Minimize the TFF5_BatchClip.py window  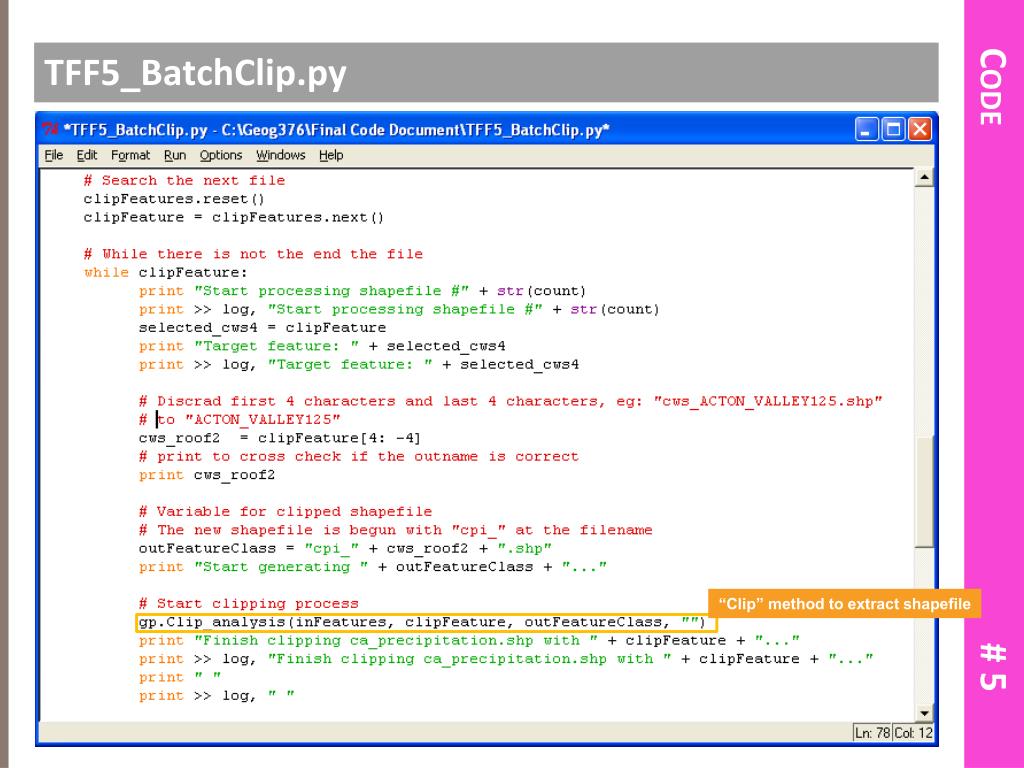pos(866,129)
